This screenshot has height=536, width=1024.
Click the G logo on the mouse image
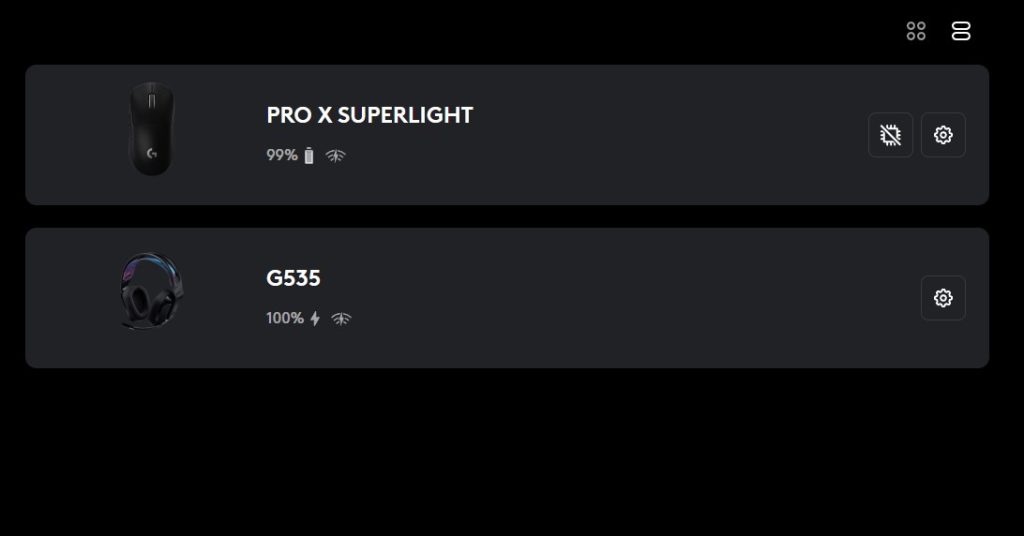(x=152, y=153)
